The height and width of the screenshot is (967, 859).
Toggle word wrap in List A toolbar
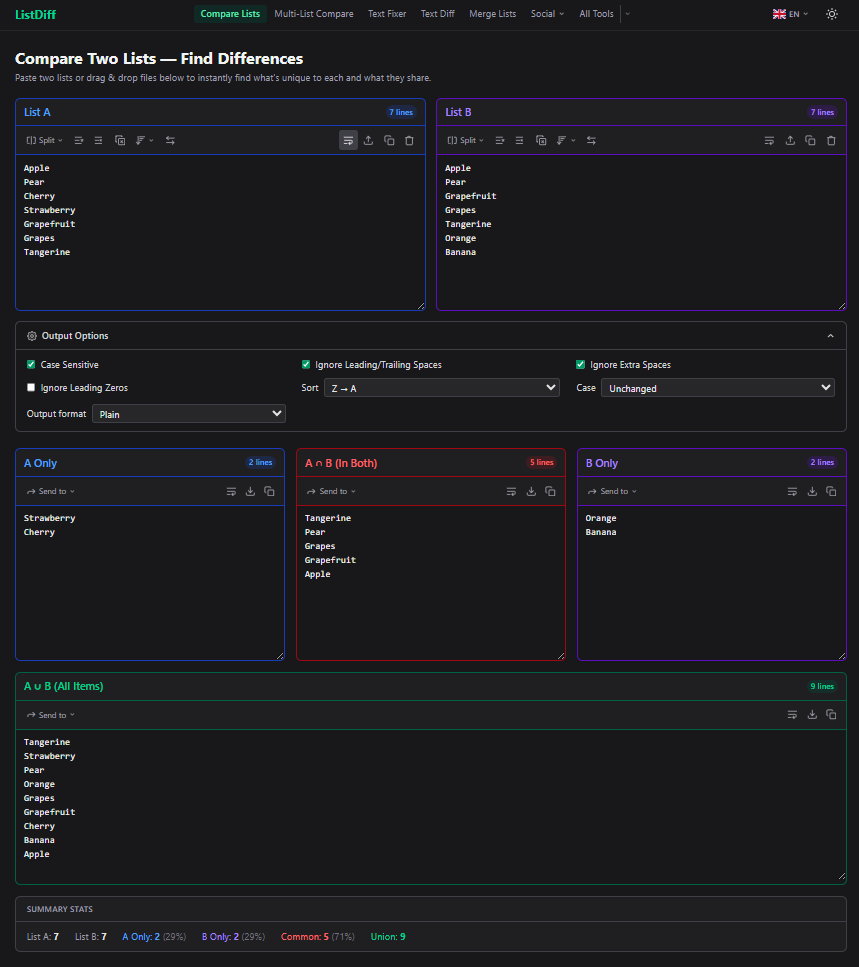tap(348, 141)
